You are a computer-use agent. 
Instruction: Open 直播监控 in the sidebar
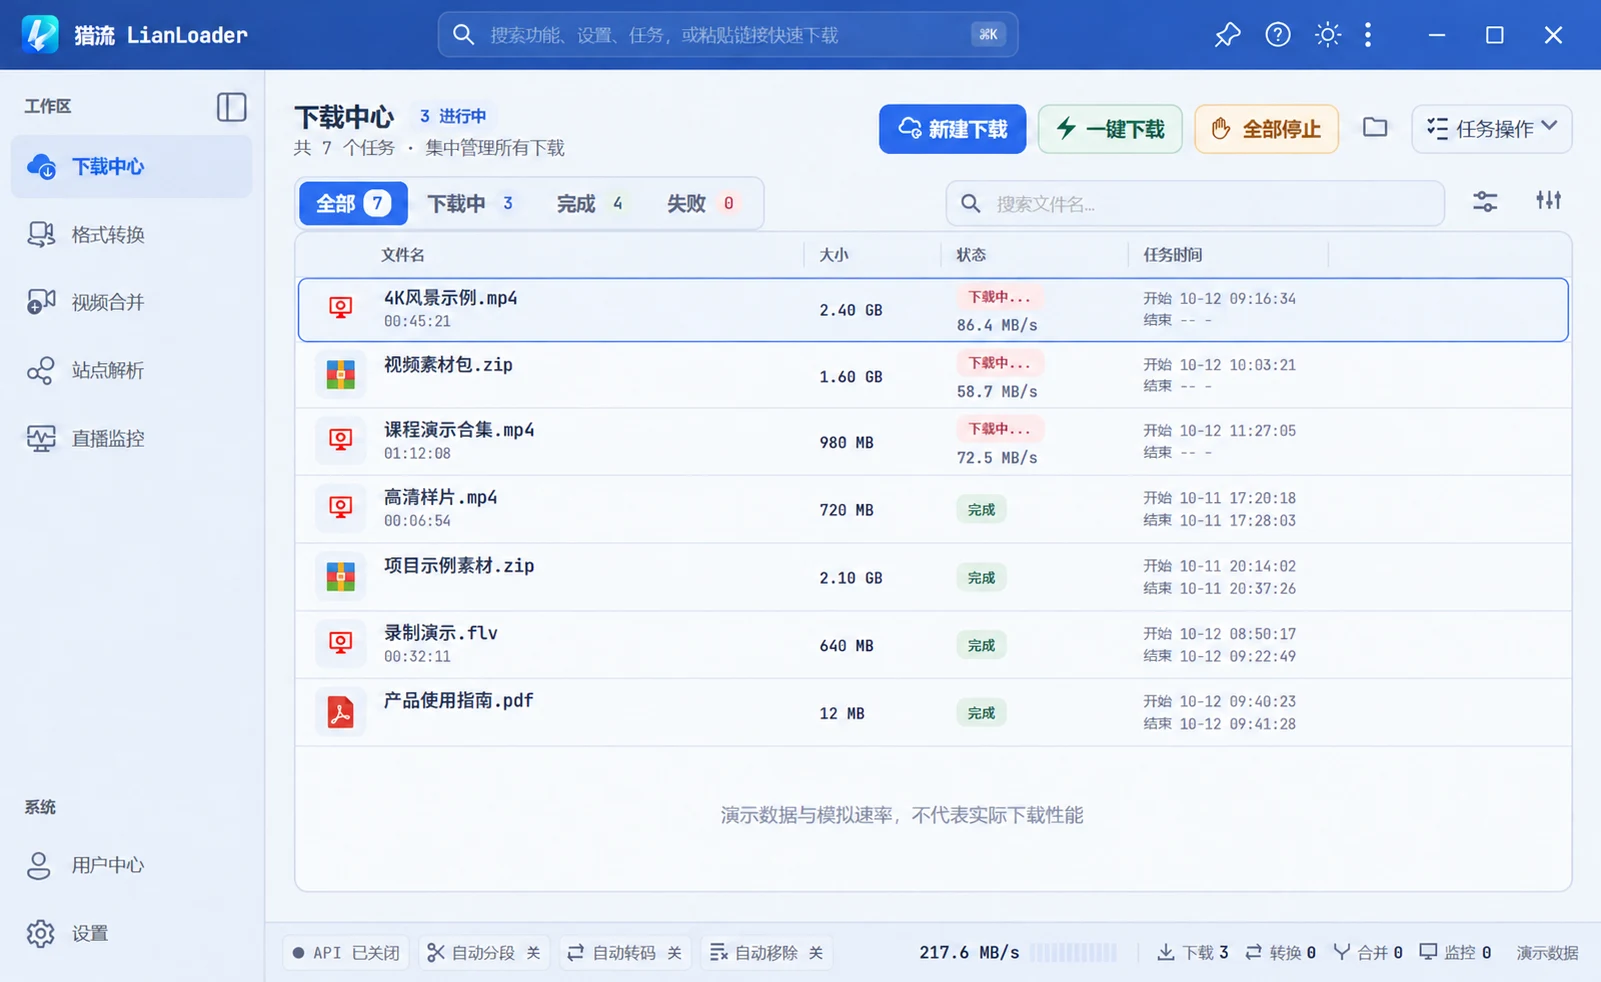pyautogui.click(x=131, y=438)
